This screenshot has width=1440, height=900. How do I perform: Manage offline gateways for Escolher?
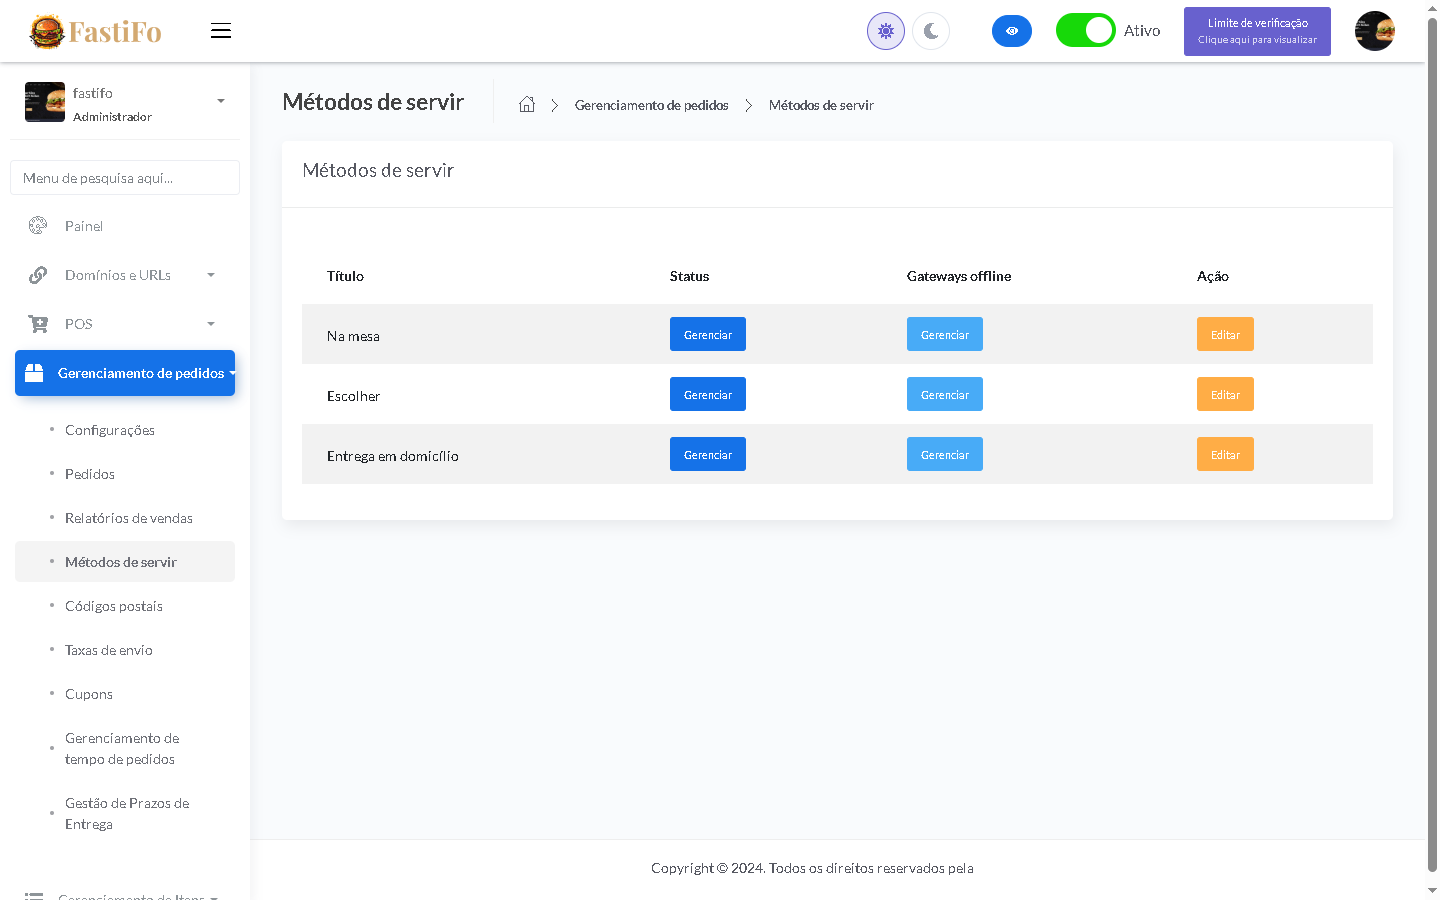pyautogui.click(x=944, y=395)
